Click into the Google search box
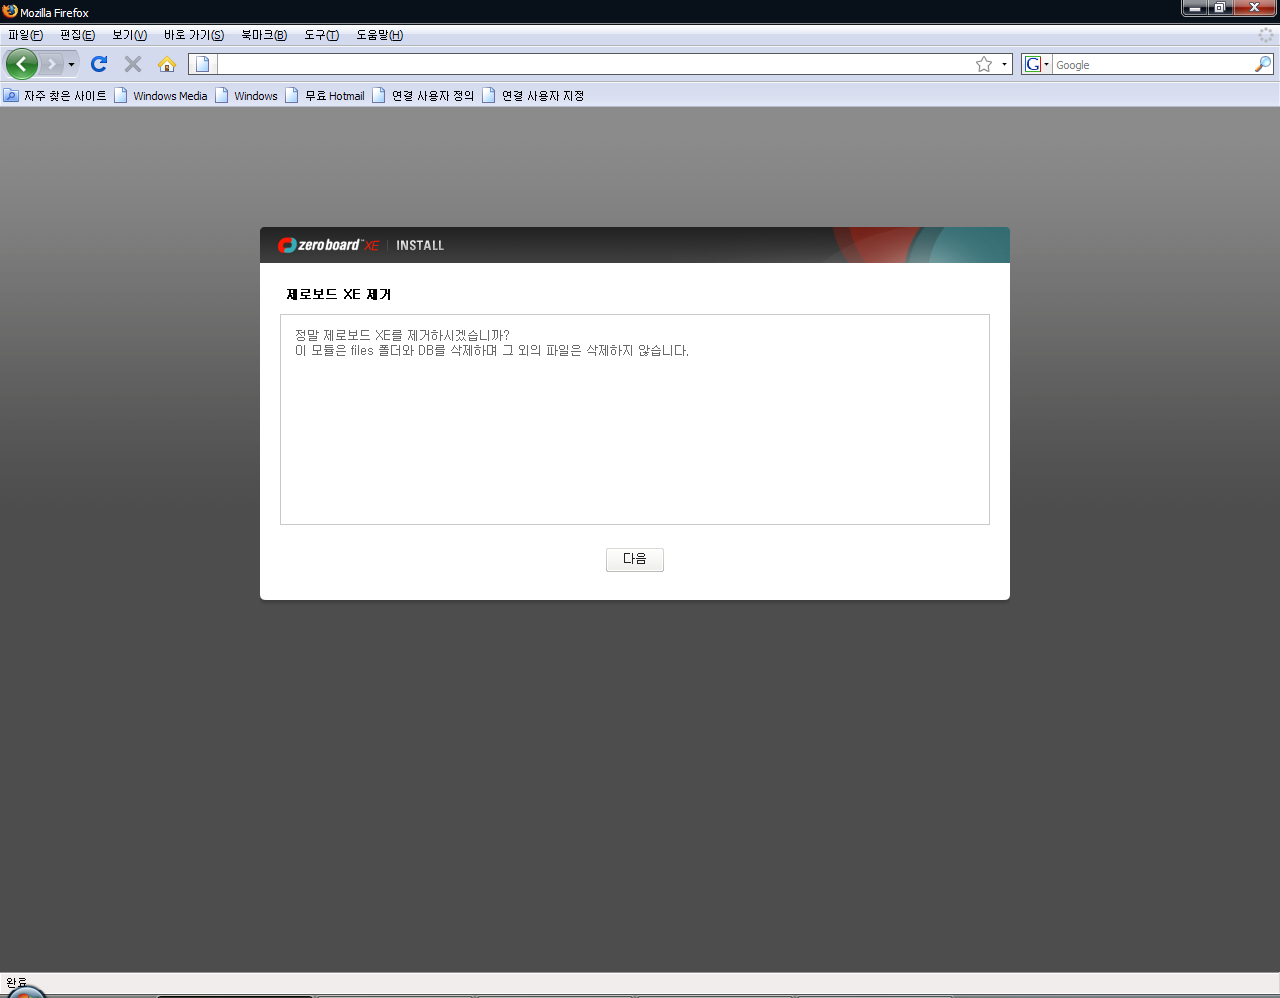Image resolution: width=1280 pixels, height=998 pixels. [1153, 64]
